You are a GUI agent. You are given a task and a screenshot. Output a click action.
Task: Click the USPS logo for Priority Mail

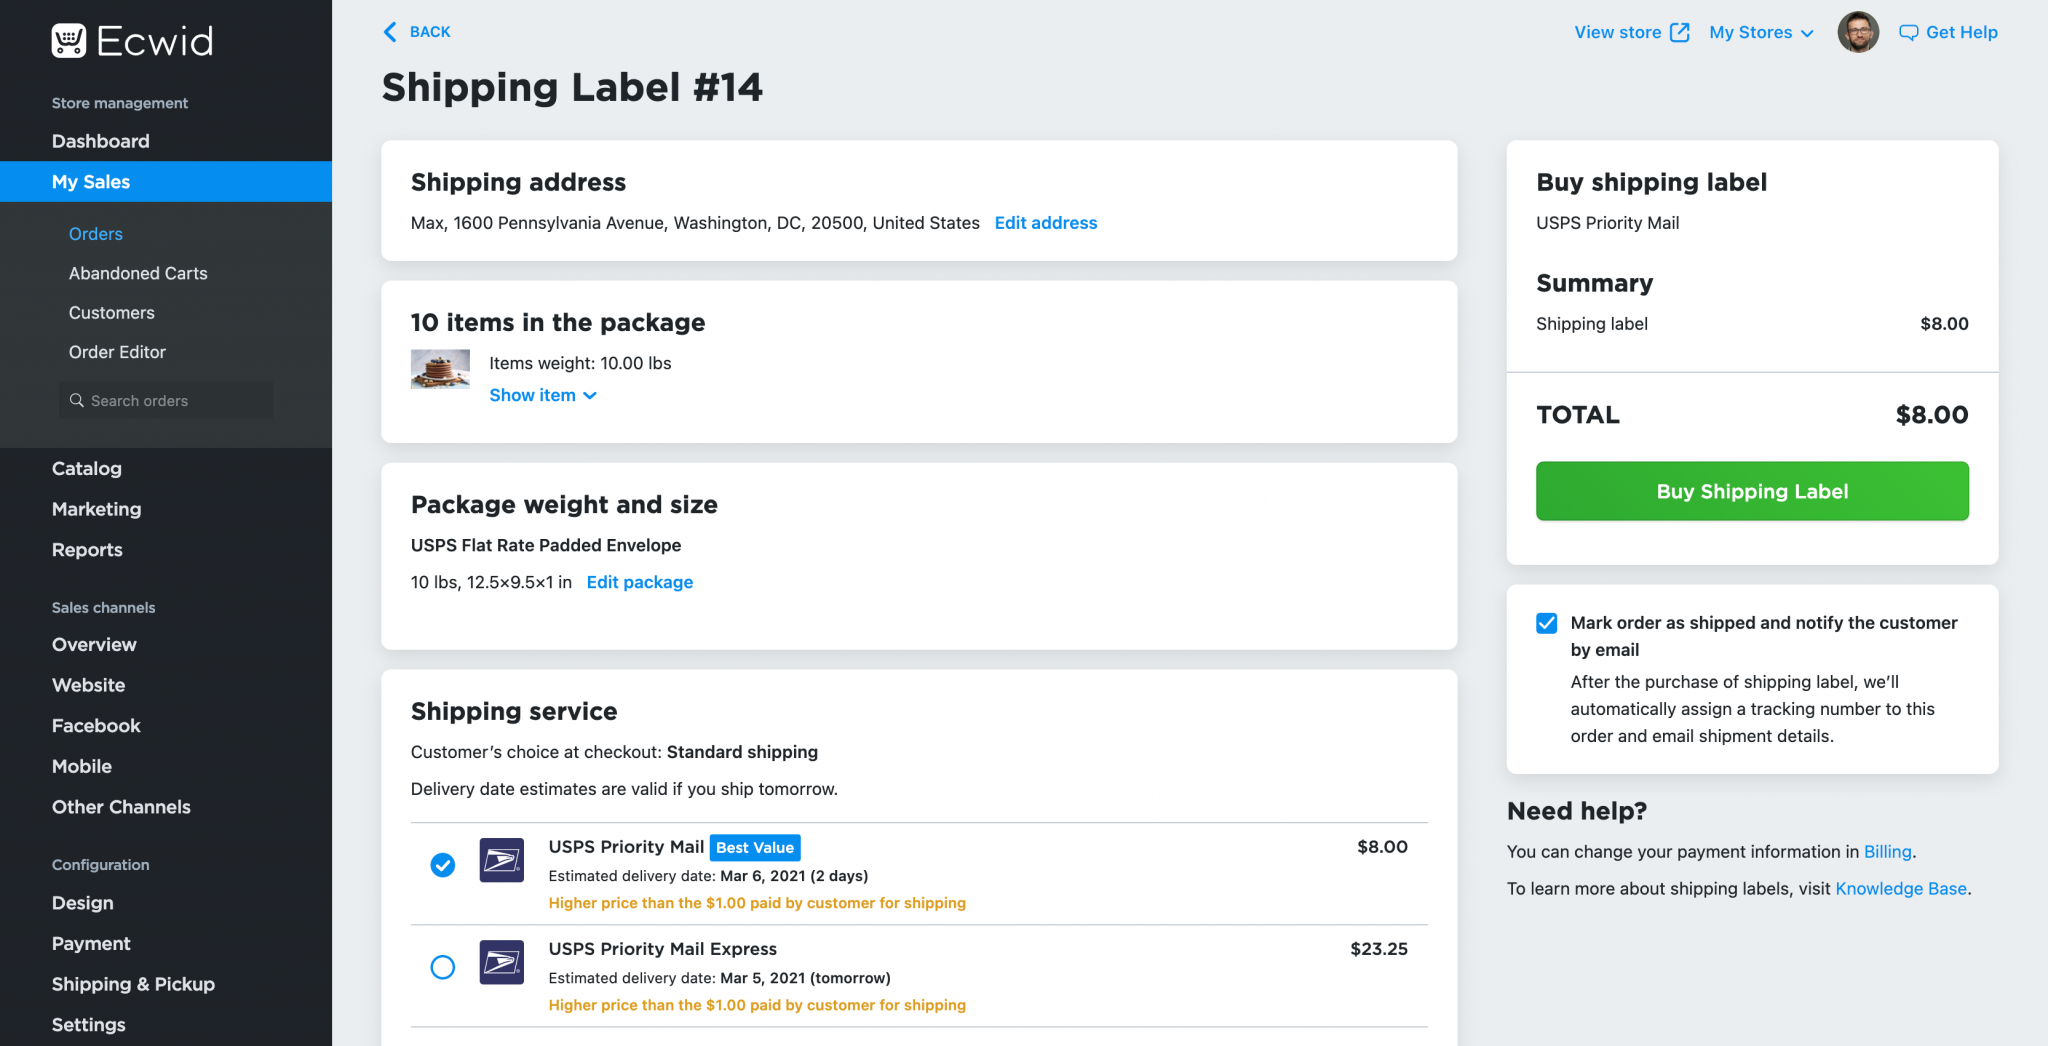[x=501, y=860]
